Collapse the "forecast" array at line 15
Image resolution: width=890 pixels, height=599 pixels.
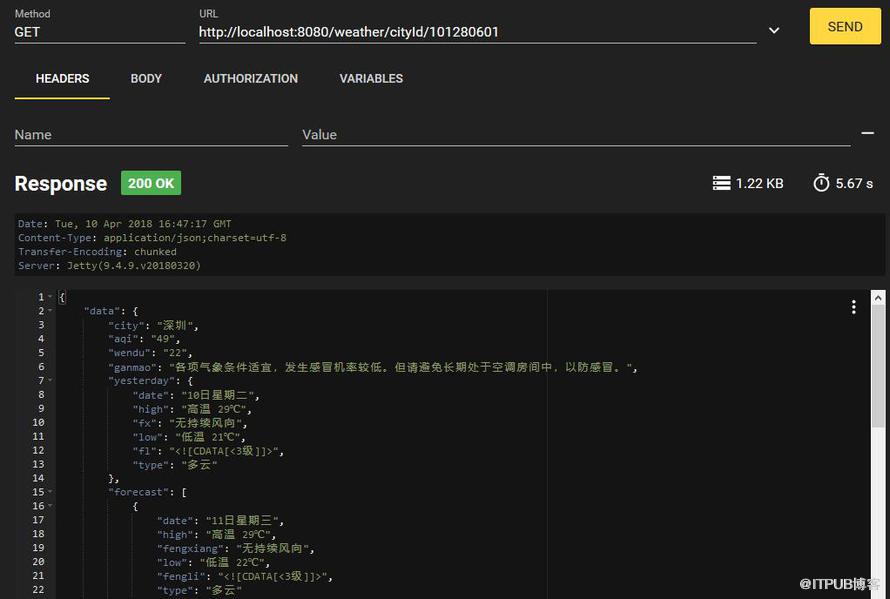(x=50, y=492)
